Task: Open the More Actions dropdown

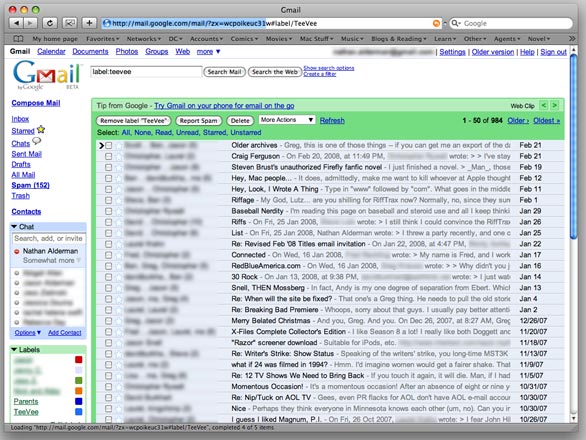Action: click(x=287, y=120)
